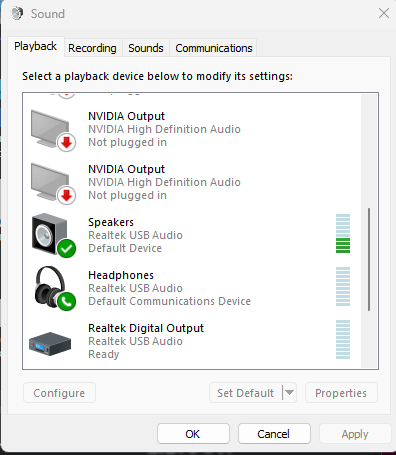The image size is (396, 455).
Task: Close the Sound dialog window
Action: tap(384, 13)
